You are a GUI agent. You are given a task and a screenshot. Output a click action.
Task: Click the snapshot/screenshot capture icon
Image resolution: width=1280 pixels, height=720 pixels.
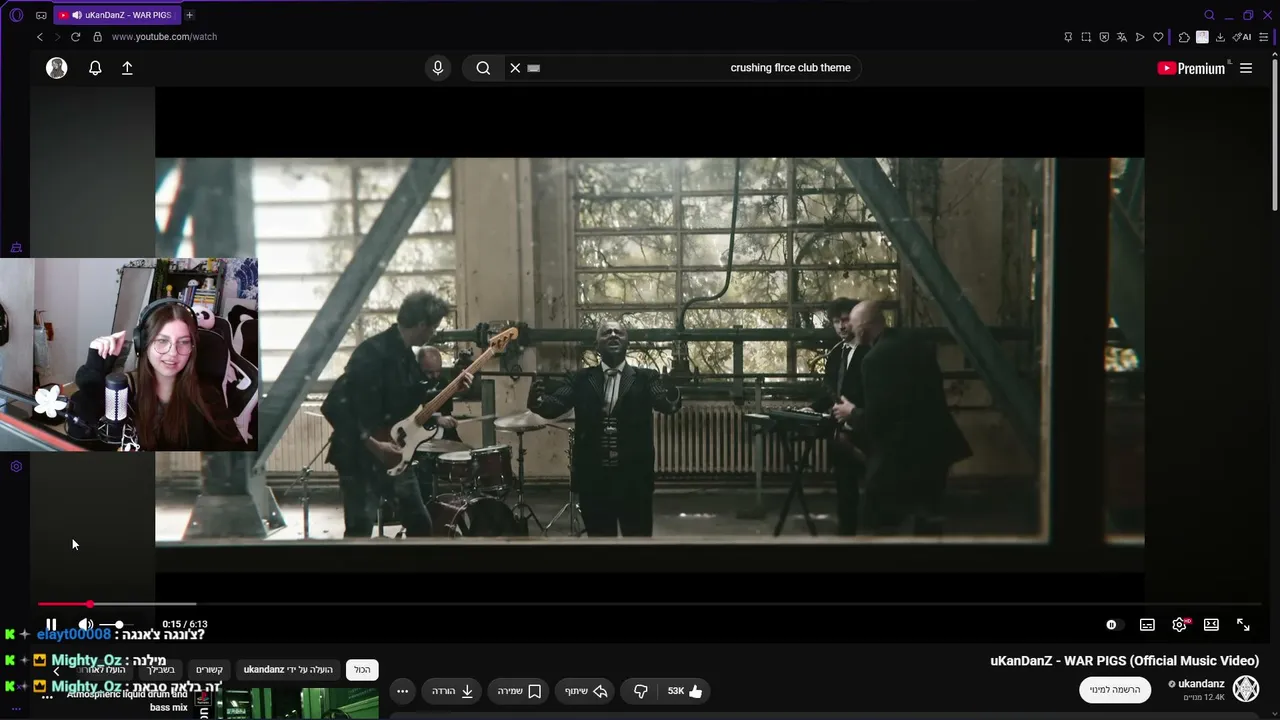pyautogui.click(x=1086, y=37)
